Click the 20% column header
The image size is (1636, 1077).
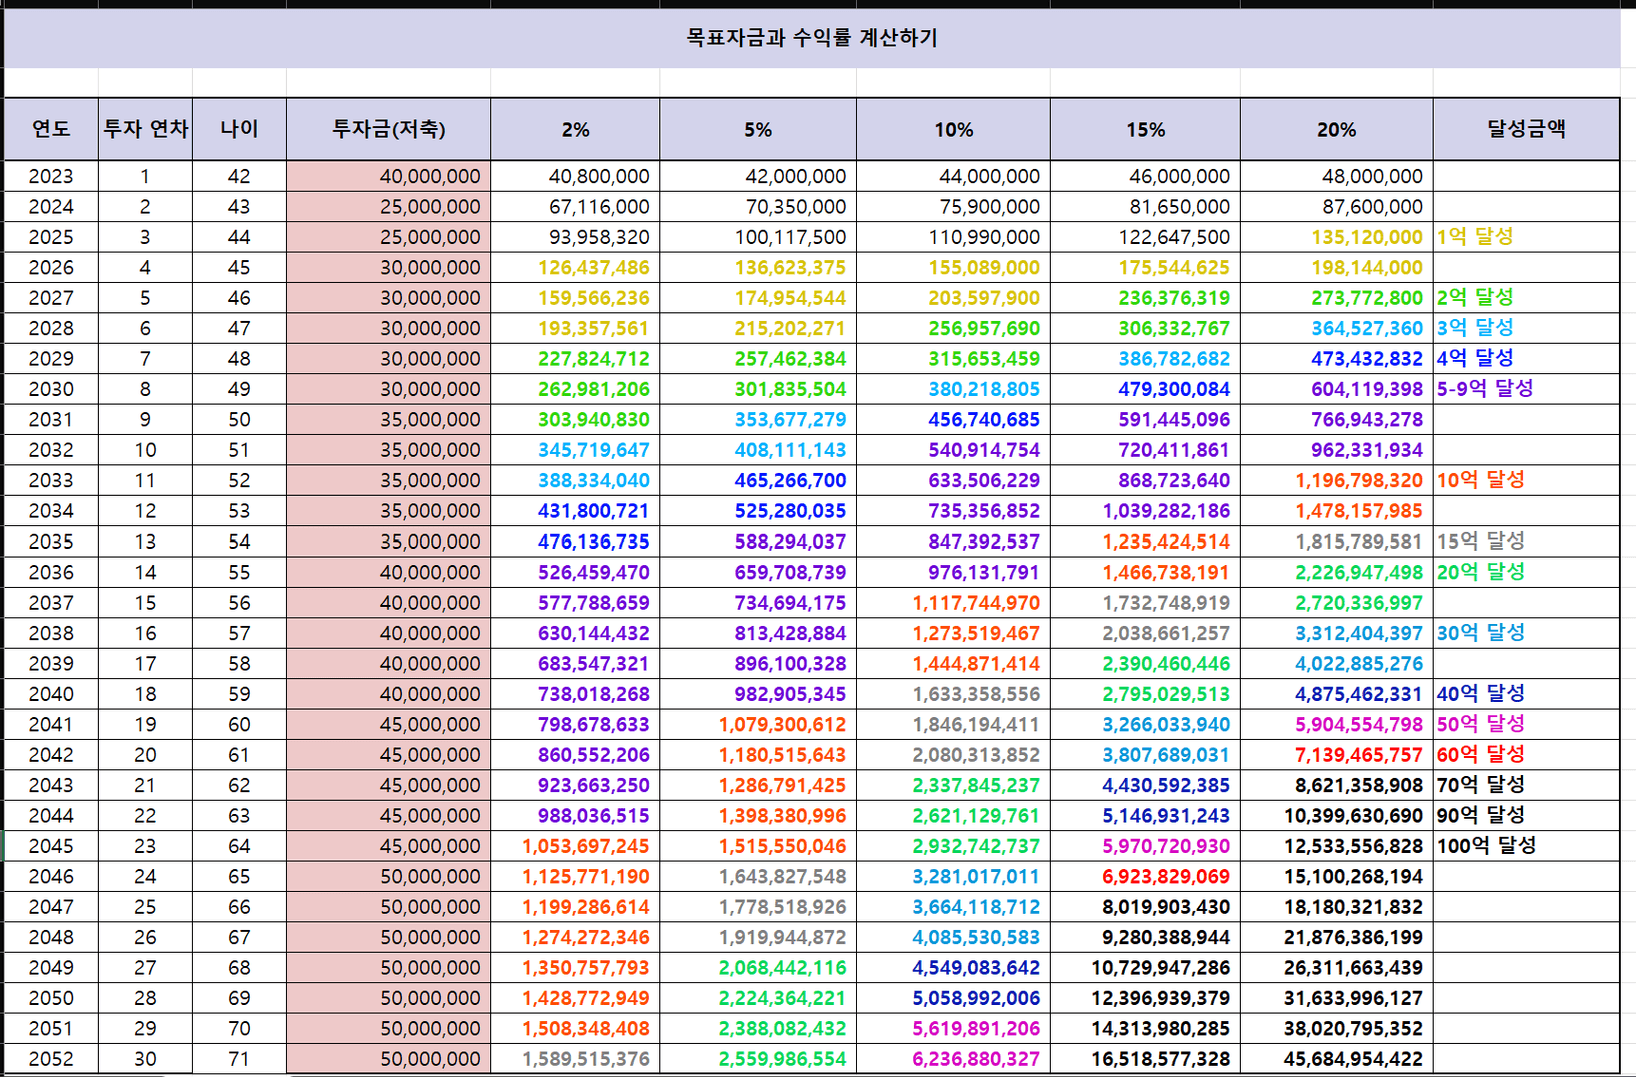(x=1336, y=129)
